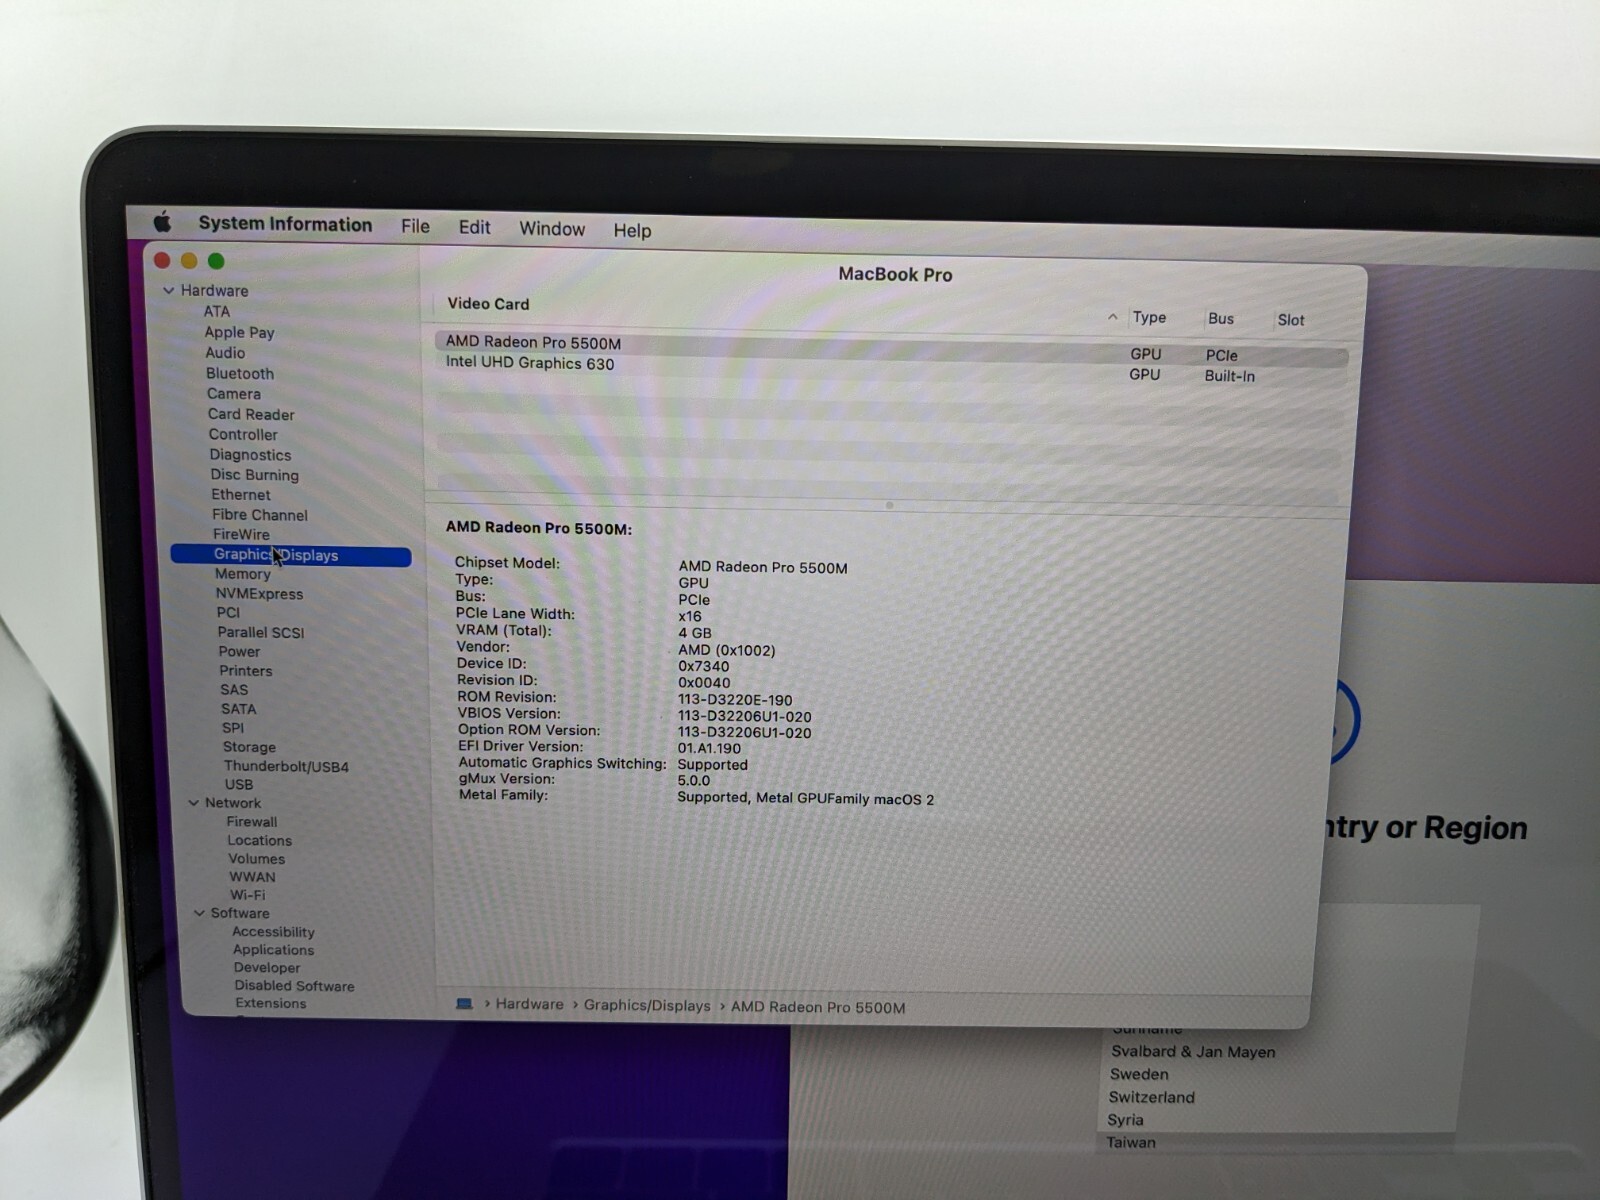This screenshot has width=1600, height=1200.
Task: Select the Intel UHD Graphics 630 row
Action: click(x=891, y=369)
